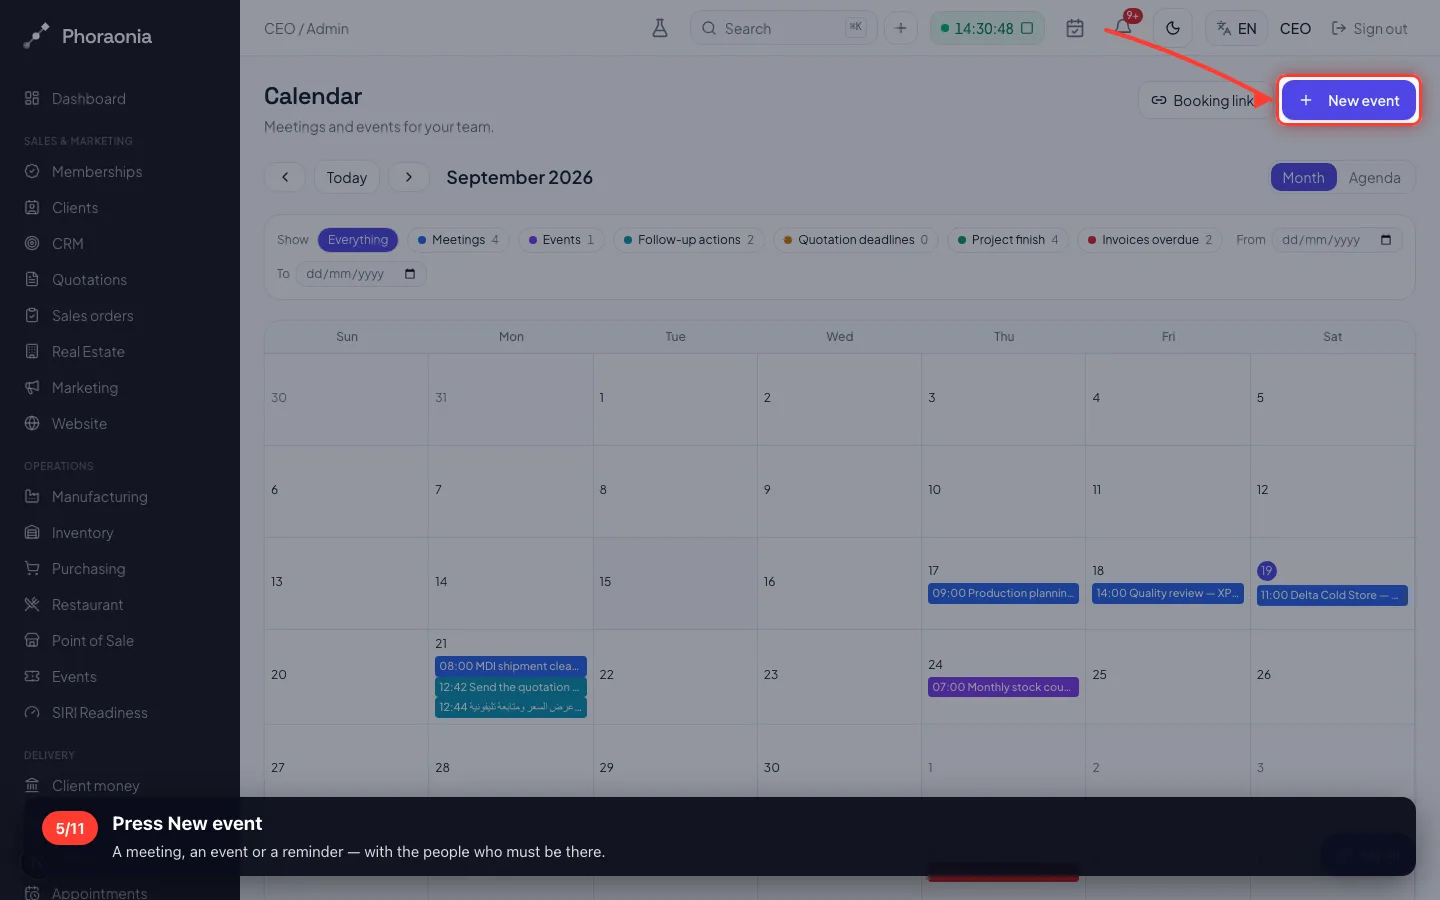Open 08:00 MDI shipment clearance event
Viewport: 1440px width, 900px height.
(510, 666)
